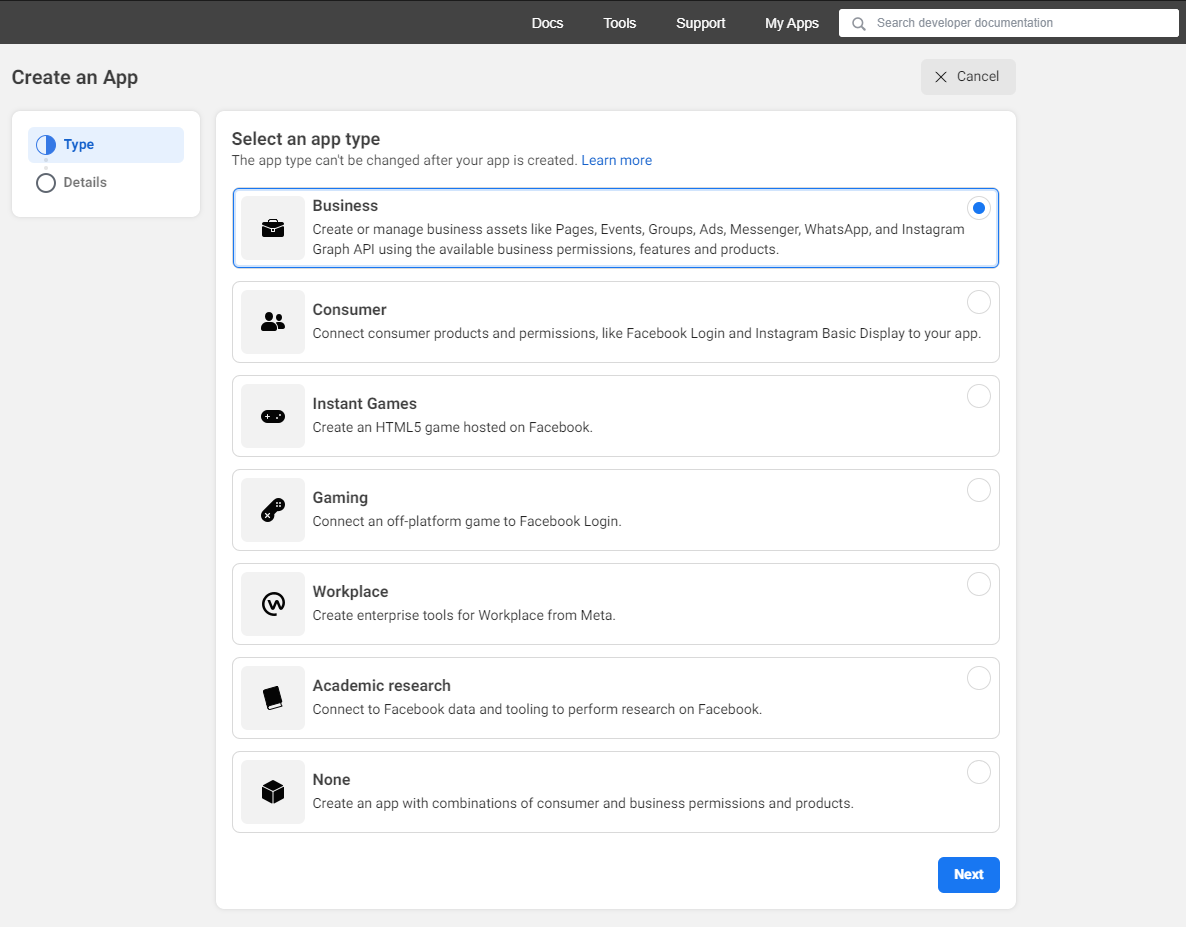Image resolution: width=1186 pixels, height=927 pixels.
Task: Click the Consumer people icon
Action: 272,322
